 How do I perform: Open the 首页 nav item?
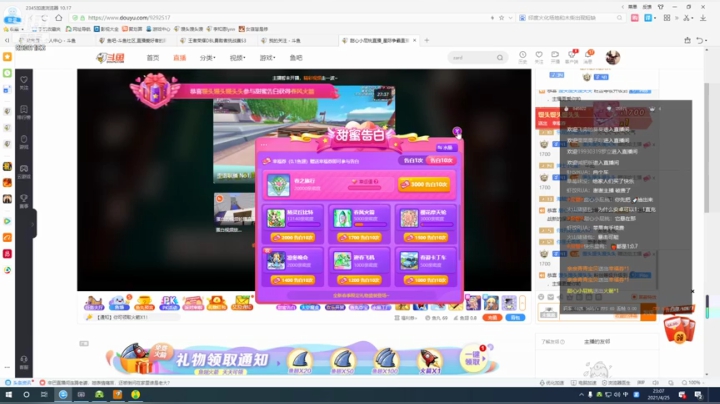(153, 58)
